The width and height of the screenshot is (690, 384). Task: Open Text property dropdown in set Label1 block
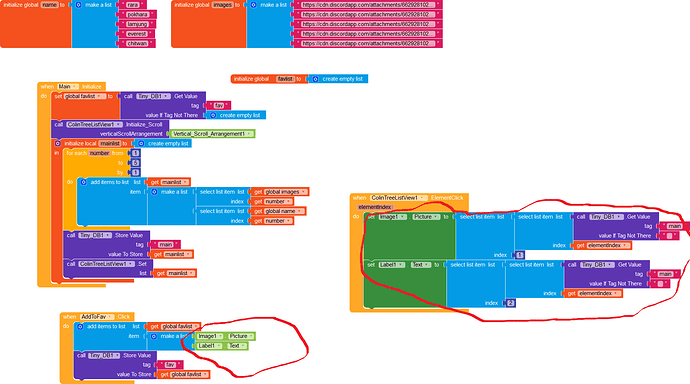coord(426,265)
